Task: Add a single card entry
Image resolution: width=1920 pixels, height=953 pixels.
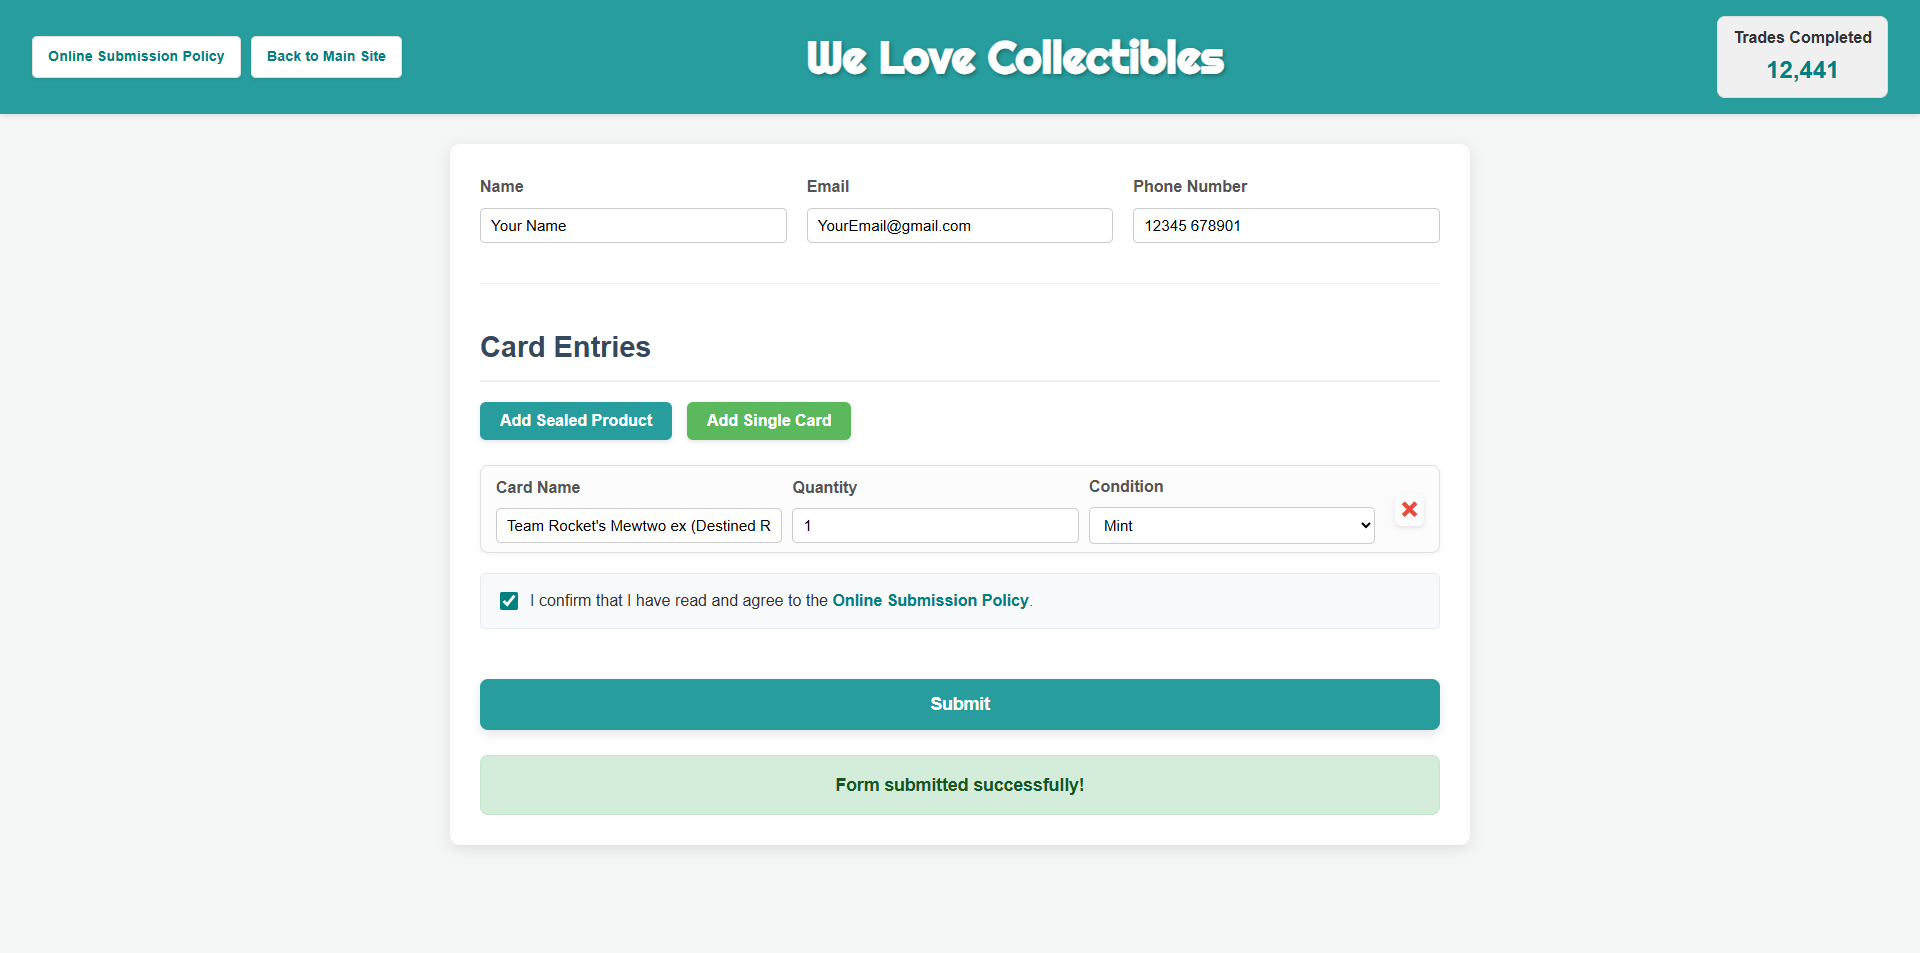Action: pos(769,421)
